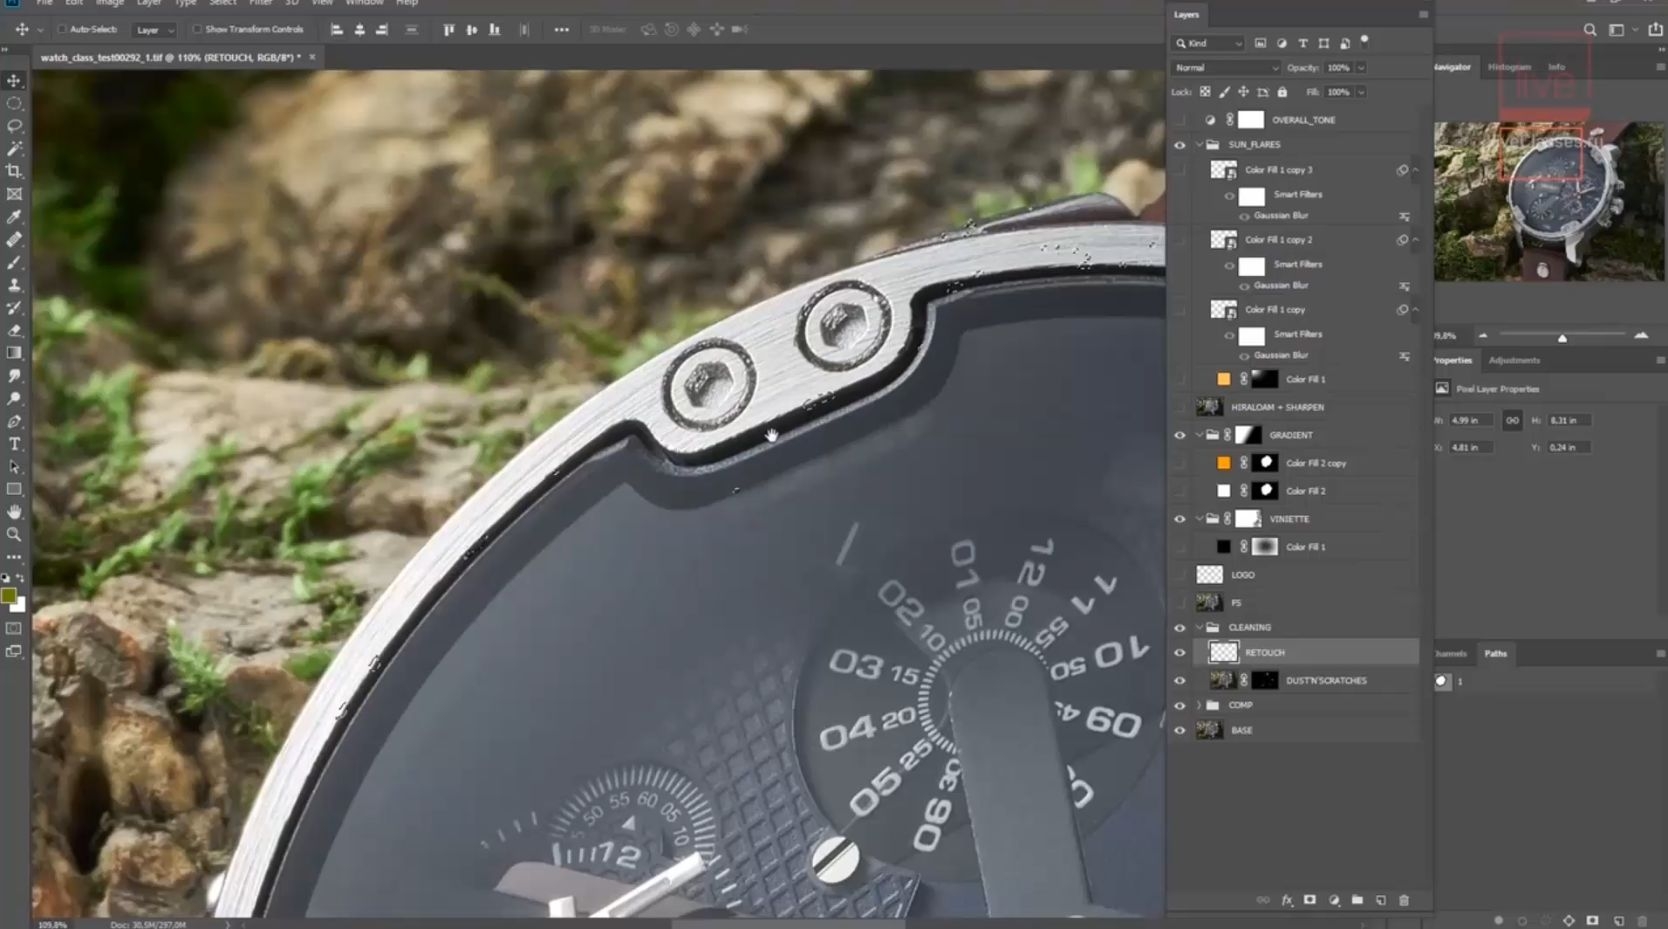This screenshot has width=1668, height=929.
Task: Click the align top edges icon
Action: (x=448, y=30)
